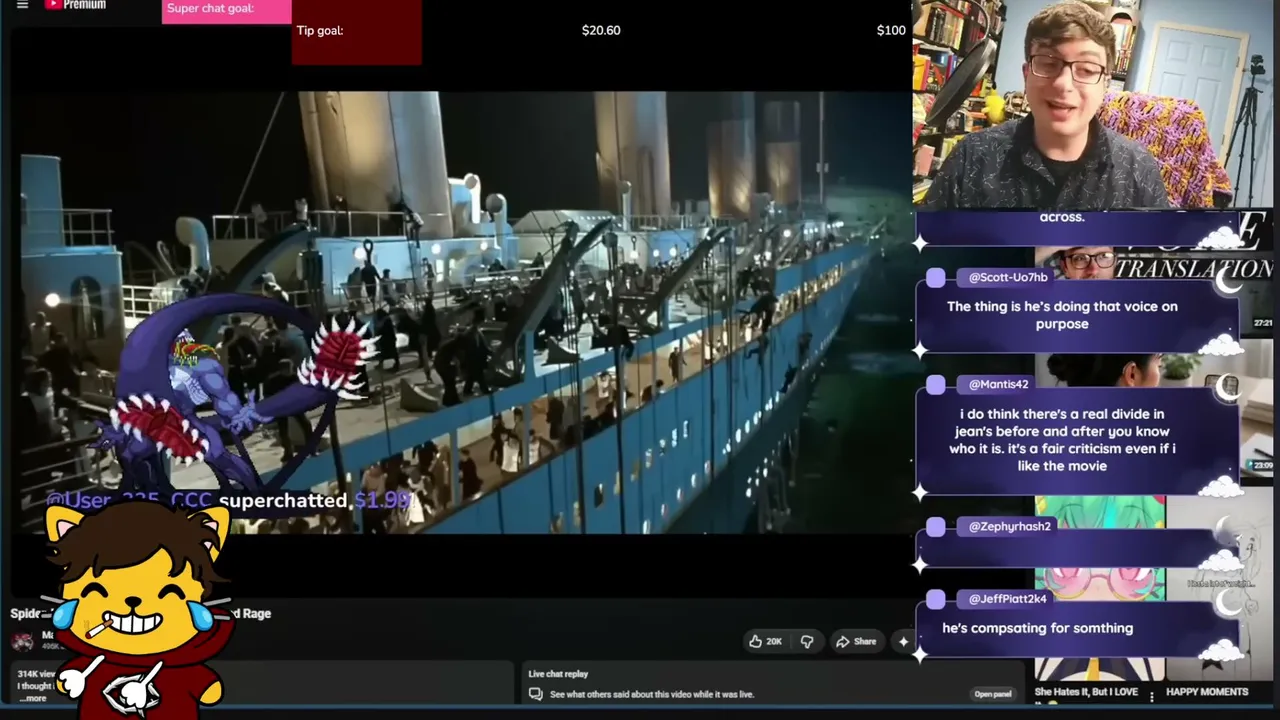
Task: Click the '$100' tip goal target
Action: [x=891, y=30]
